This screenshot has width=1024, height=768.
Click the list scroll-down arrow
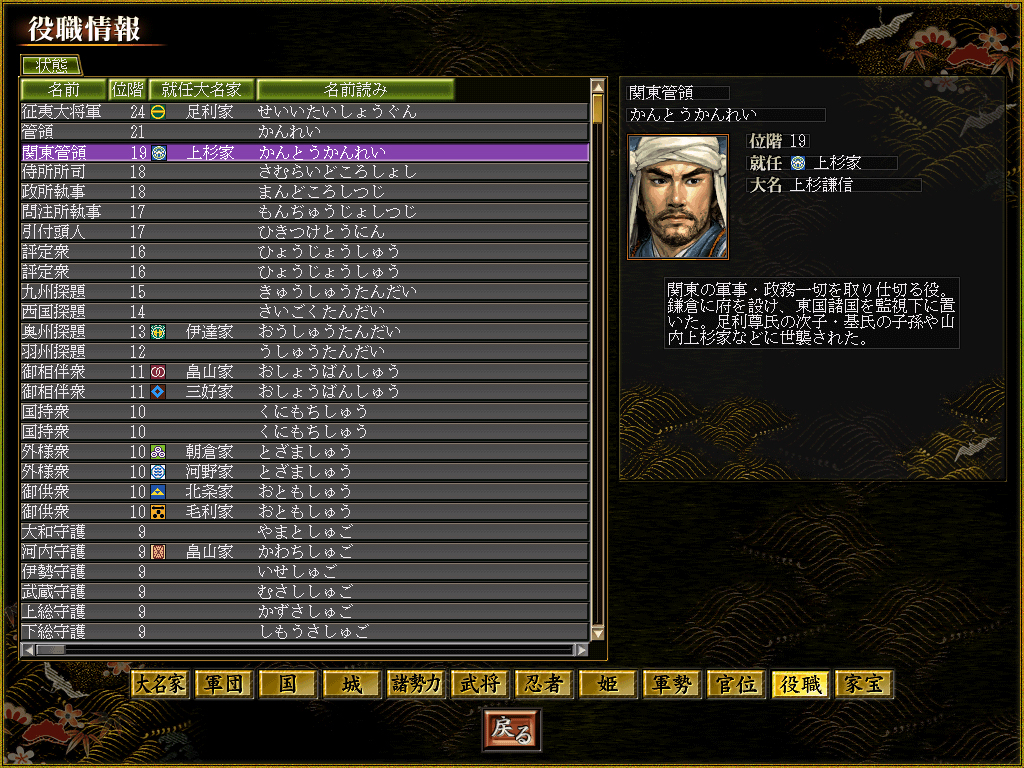(598, 633)
